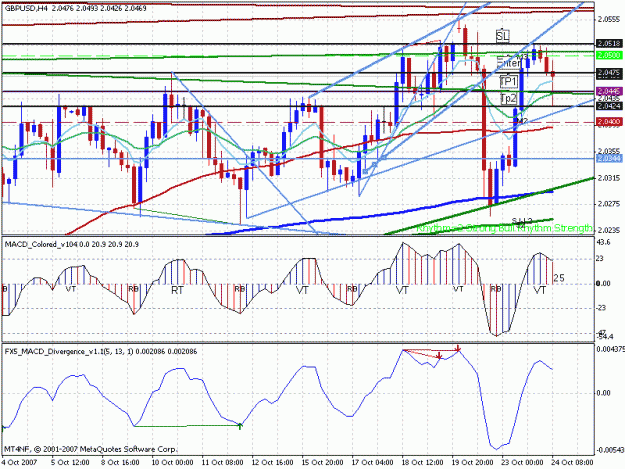This screenshot has height=469, width=625.
Task: Click the 23 level on MACD axis
Action: pyautogui.click(x=600, y=259)
